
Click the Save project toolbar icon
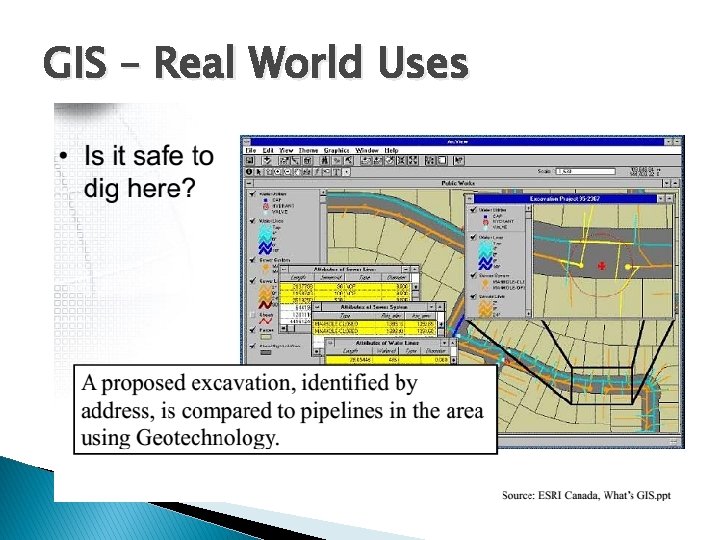[249, 160]
